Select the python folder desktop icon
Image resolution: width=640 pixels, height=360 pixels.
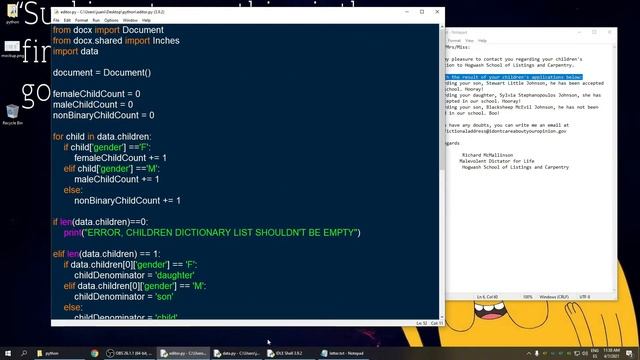pos(12,14)
